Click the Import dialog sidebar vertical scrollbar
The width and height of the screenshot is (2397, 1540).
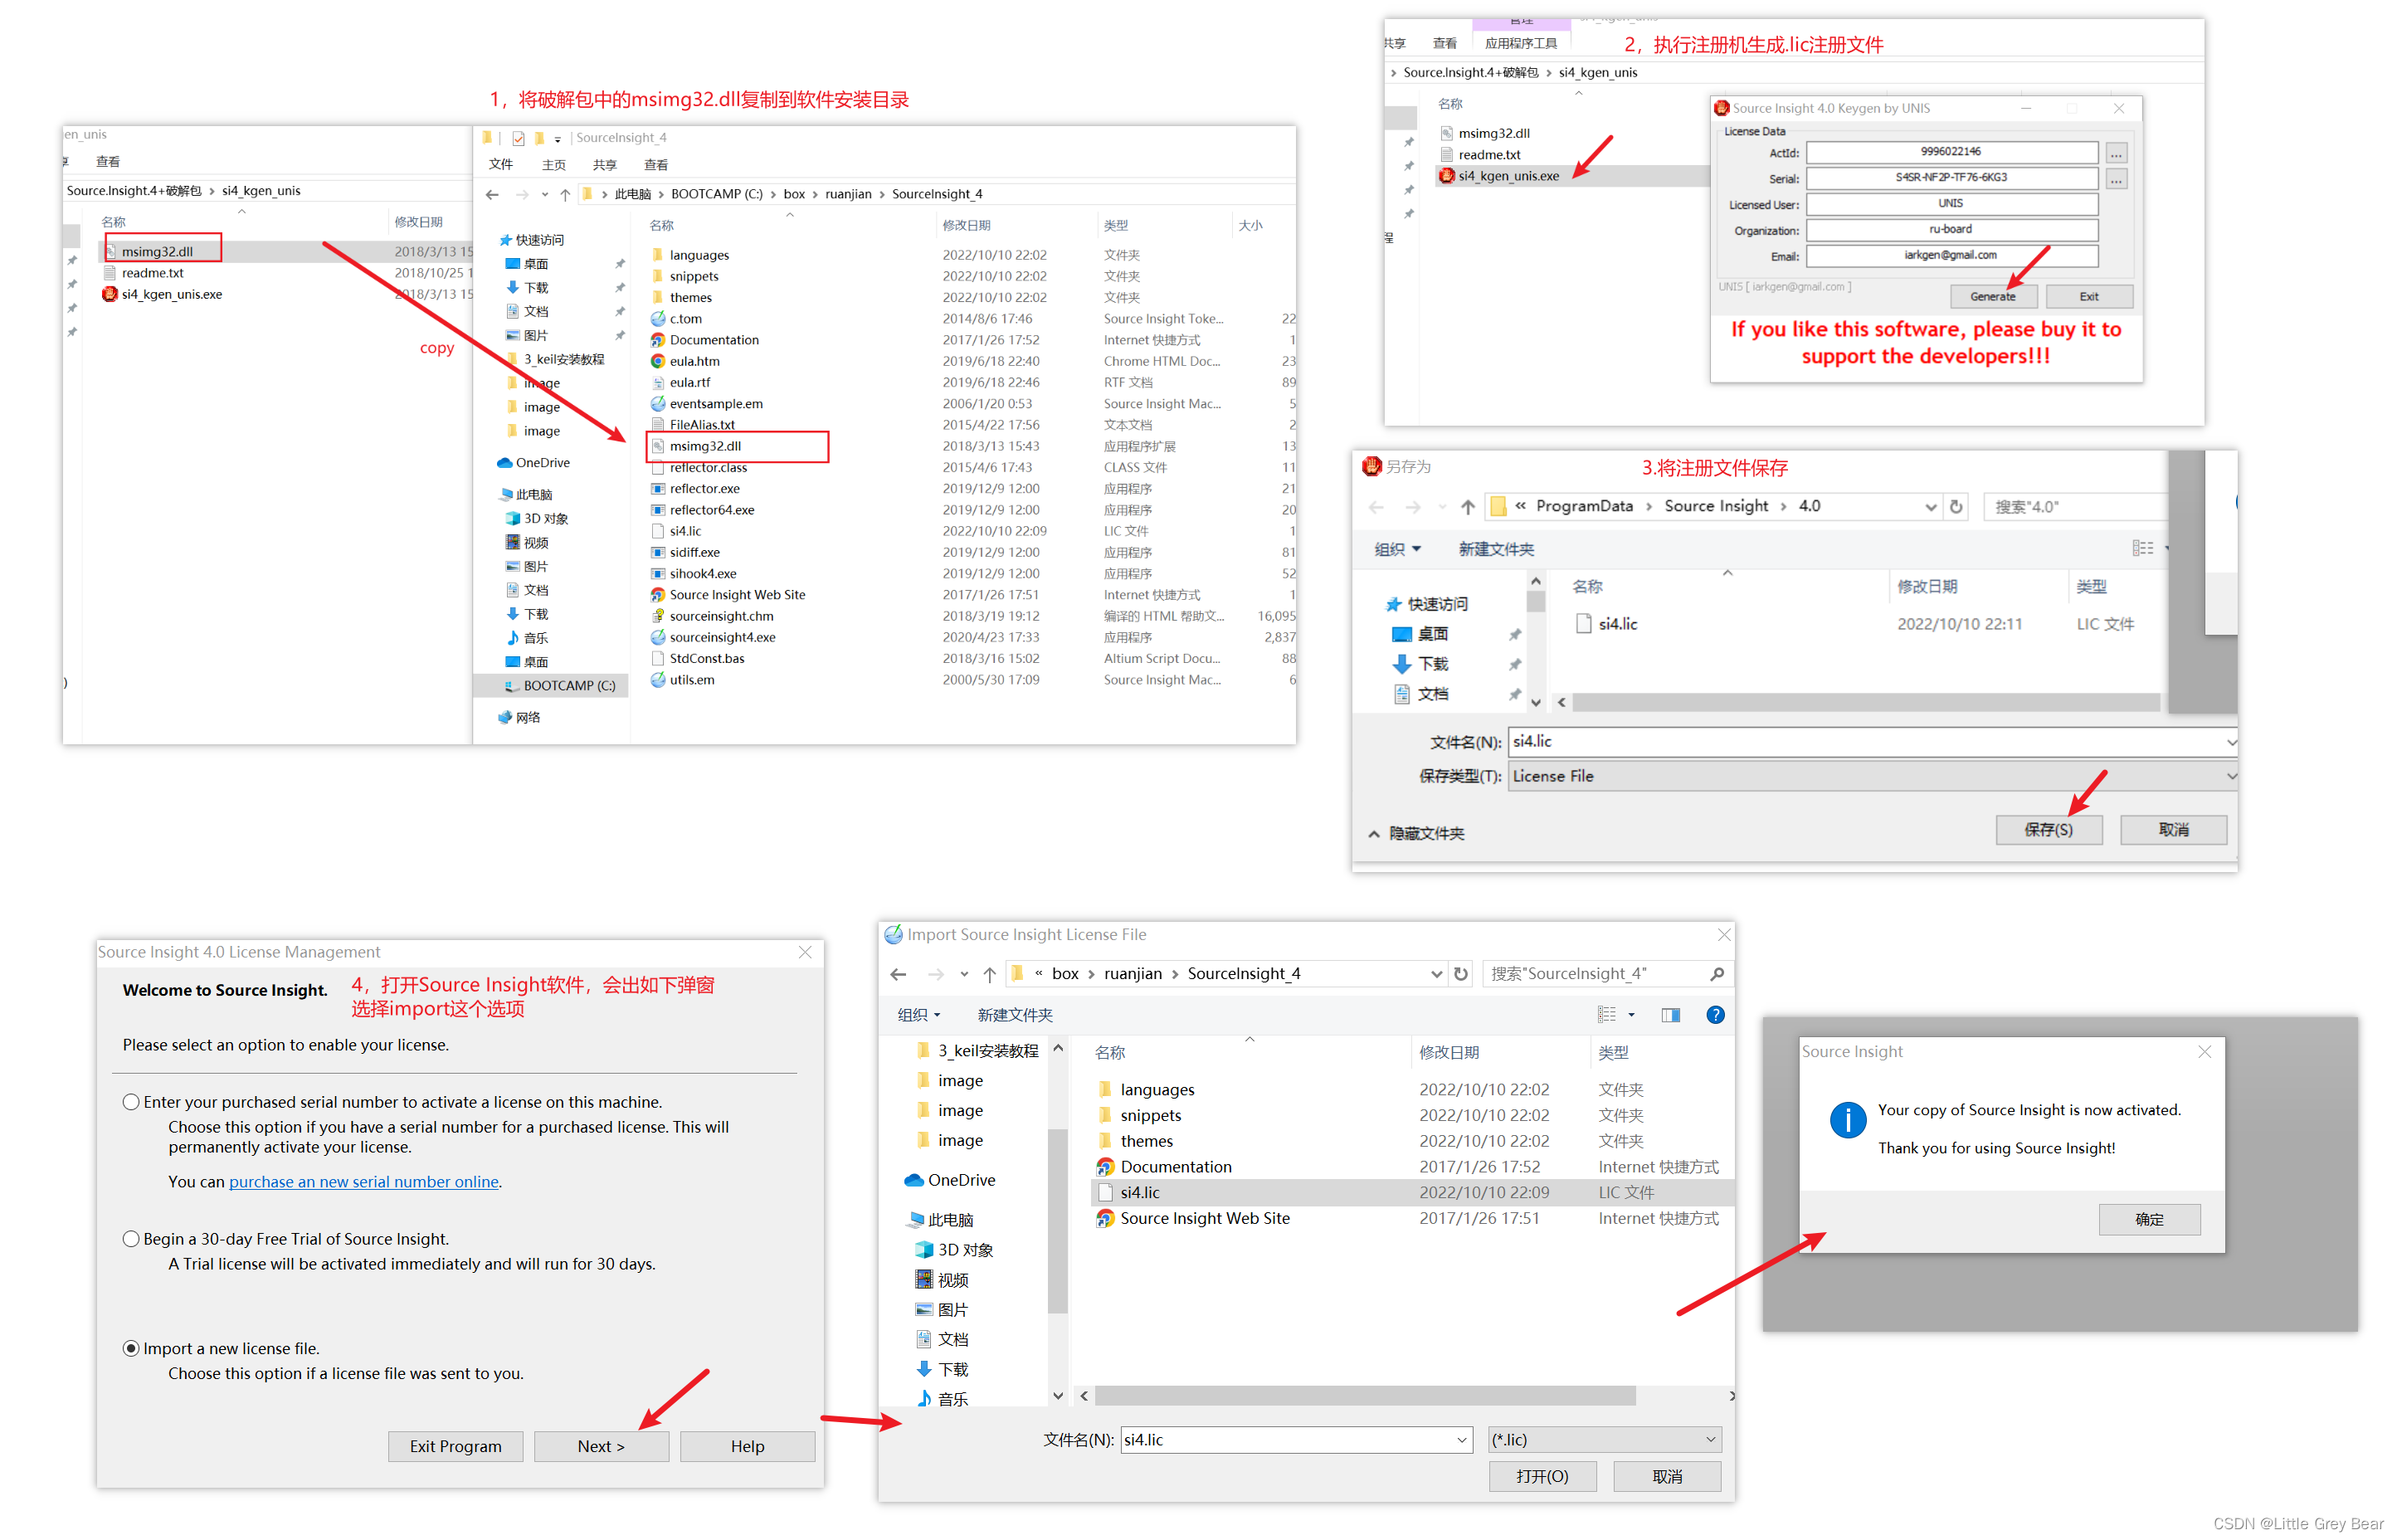(x=1057, y=1221)
